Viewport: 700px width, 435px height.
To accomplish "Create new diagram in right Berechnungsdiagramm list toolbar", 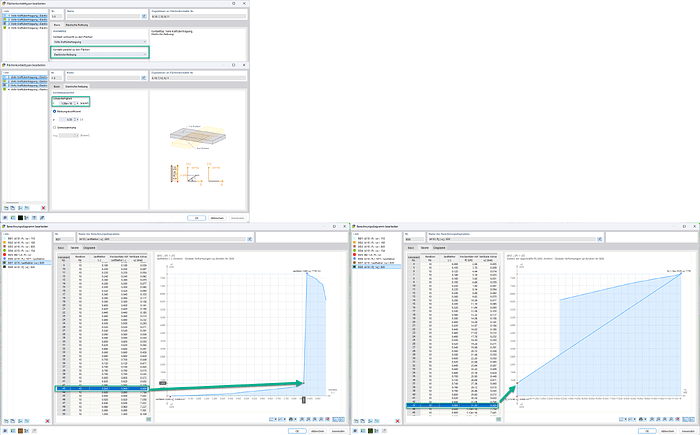I will tap(356, 421).
